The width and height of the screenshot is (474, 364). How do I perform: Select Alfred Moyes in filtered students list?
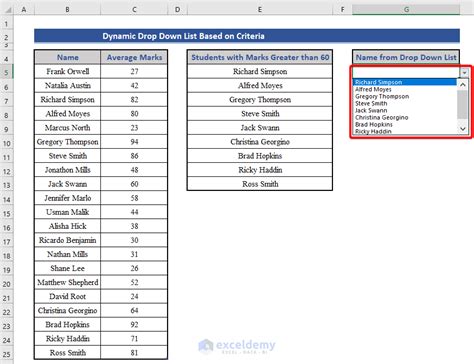(260, 85)
